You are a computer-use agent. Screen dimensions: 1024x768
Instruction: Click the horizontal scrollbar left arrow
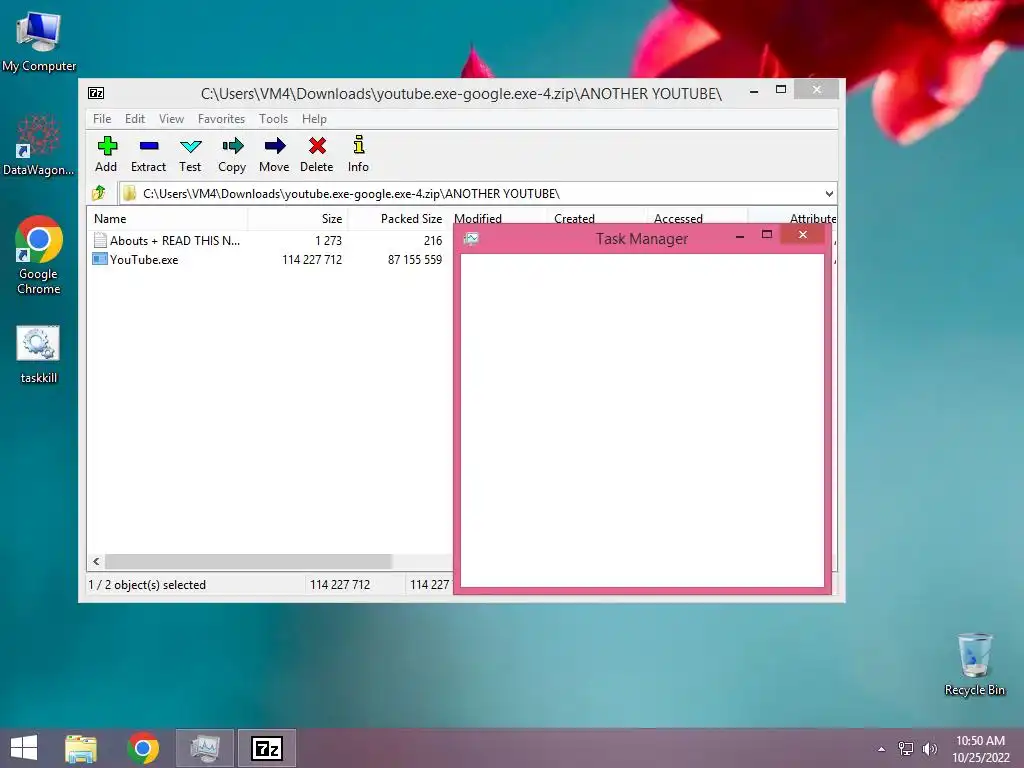coord(96,561)
